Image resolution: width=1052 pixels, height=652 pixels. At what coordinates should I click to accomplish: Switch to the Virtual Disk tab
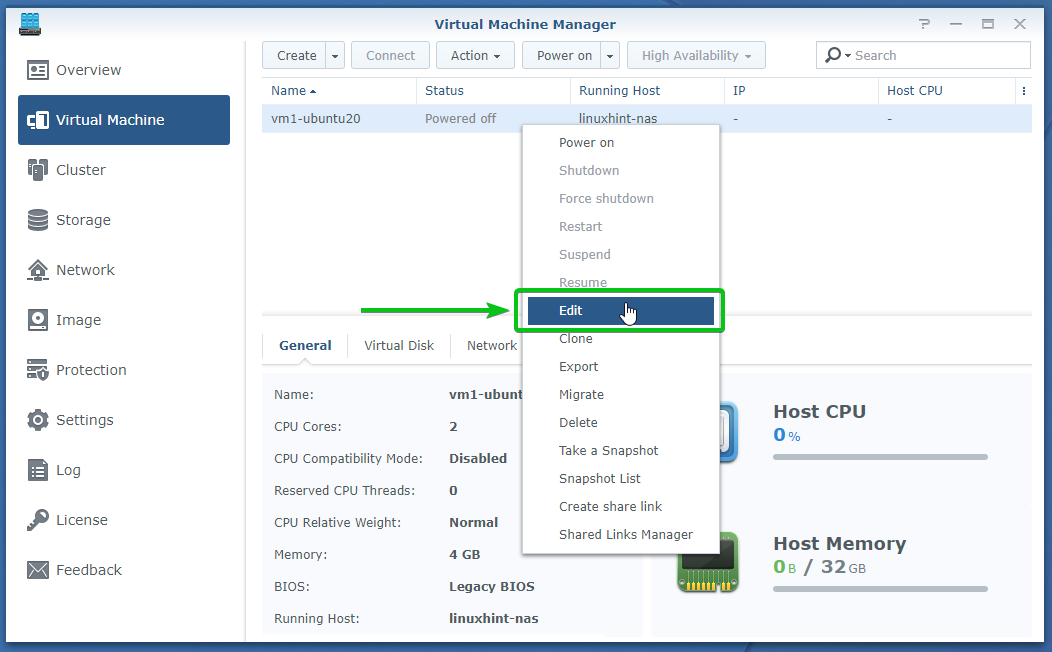[x=399, y=346]
